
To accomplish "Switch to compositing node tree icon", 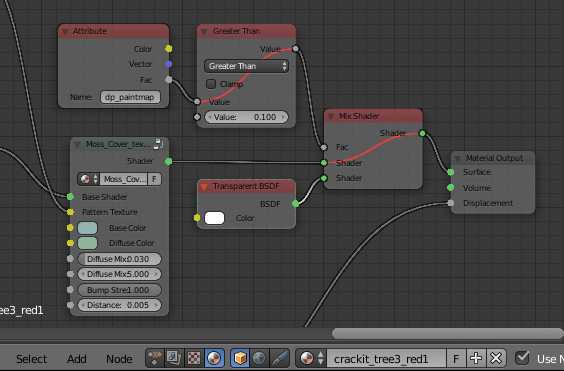I will (174, 358).
